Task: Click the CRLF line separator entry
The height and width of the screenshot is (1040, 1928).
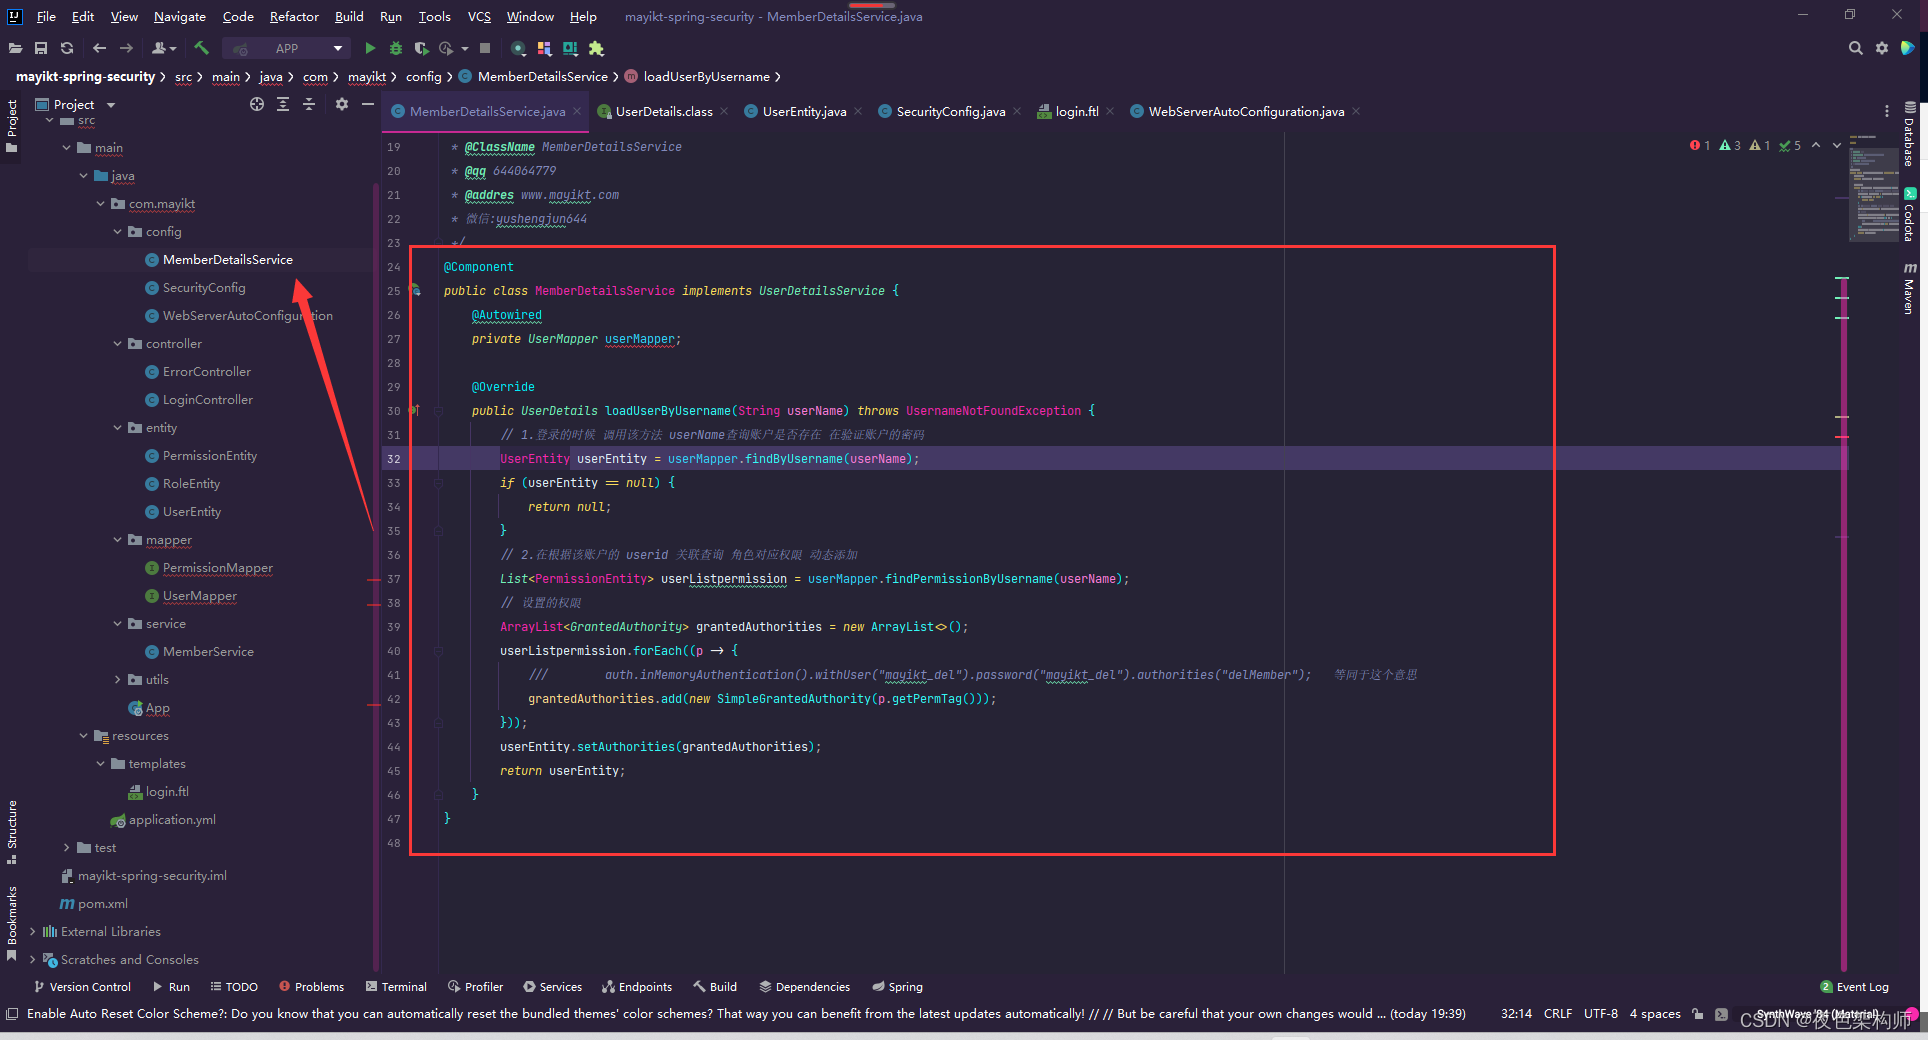Action: tap(1558, 1014)
